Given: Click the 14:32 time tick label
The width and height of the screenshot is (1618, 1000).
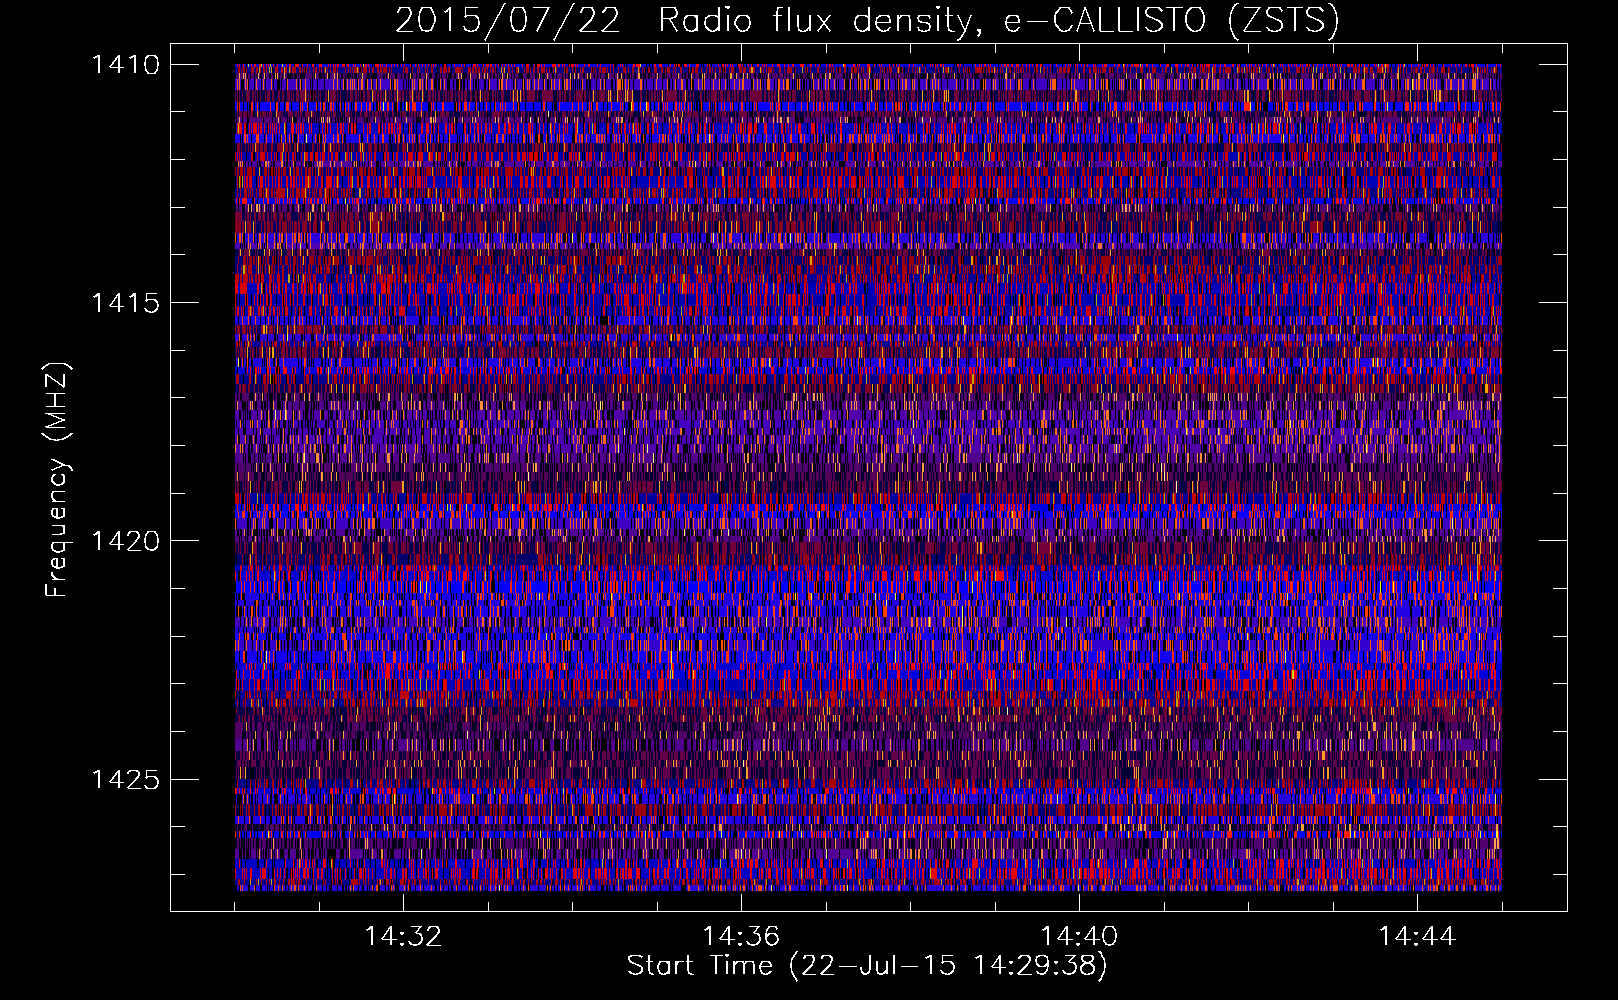Looking at the screenshot, I should point(403,937).
